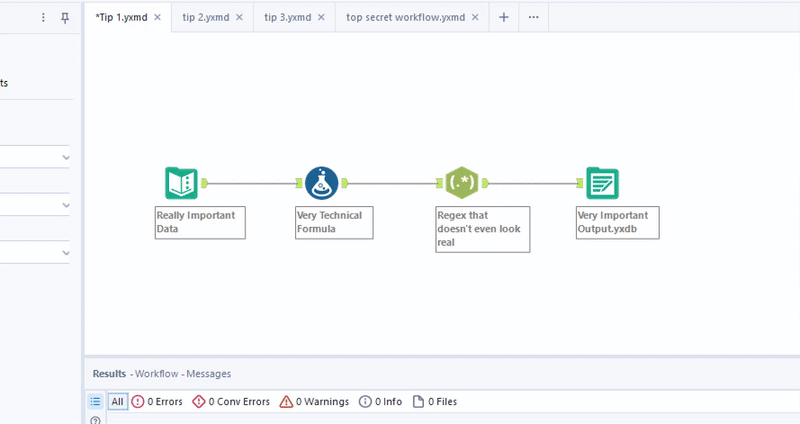This screenshot has width=800, height=424.
Task: Click the Really Important Data annotation
Action: coord(200,222)
